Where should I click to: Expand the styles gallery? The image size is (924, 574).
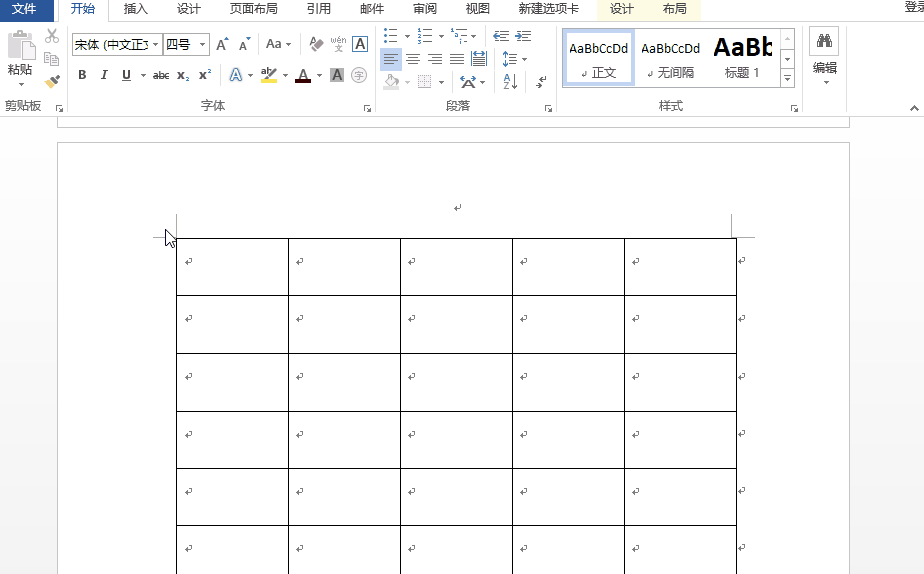coord(787,78)
